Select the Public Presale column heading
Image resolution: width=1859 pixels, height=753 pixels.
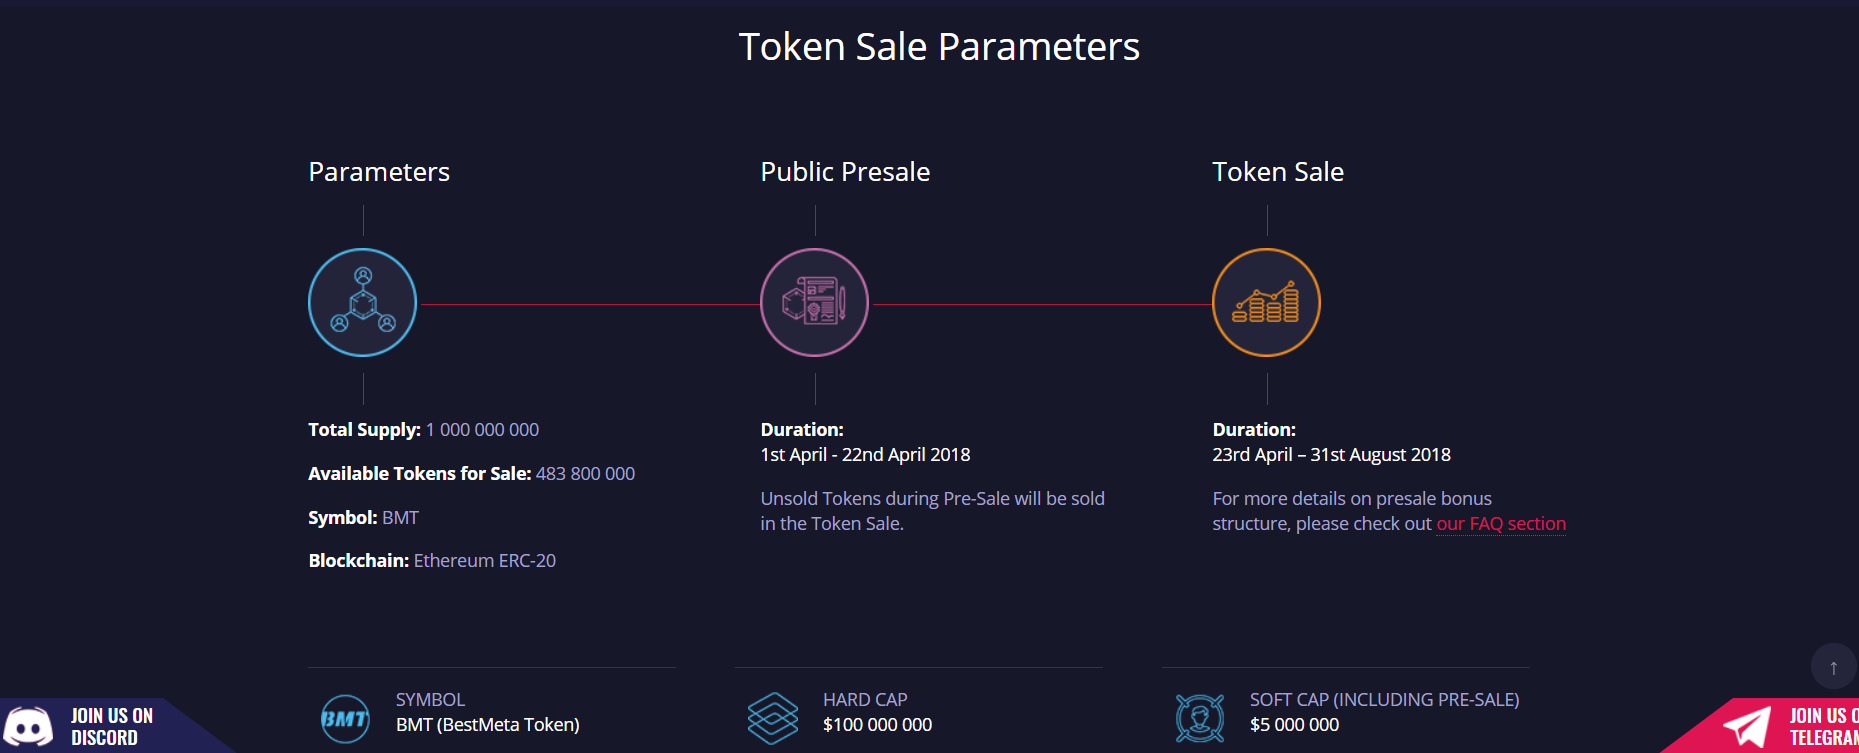845,172
